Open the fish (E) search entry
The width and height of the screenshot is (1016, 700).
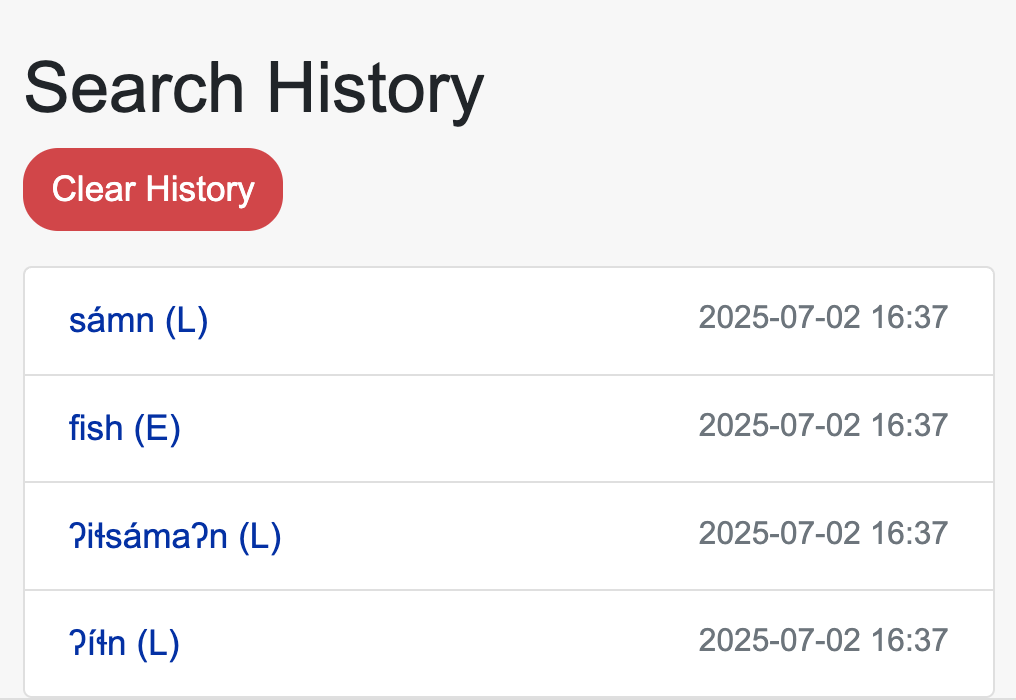point(124,428)
